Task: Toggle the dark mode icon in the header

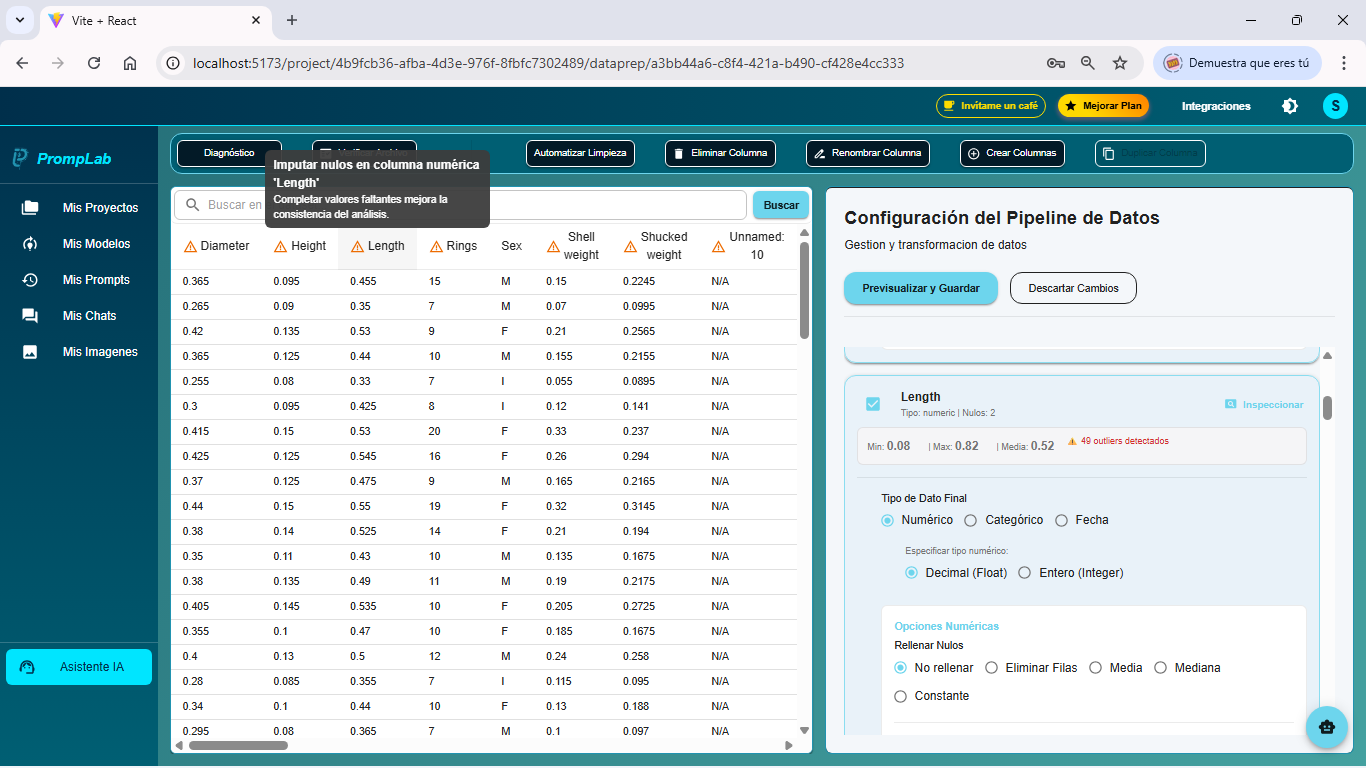Action: coord(1290,105)
